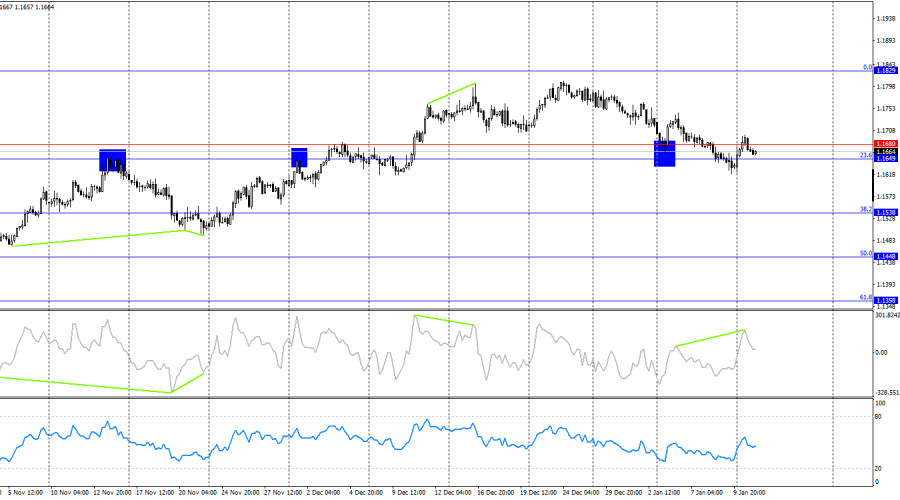Click the 0.0 Fibonacci level label
900x500 pixels.
coord(868,67)
